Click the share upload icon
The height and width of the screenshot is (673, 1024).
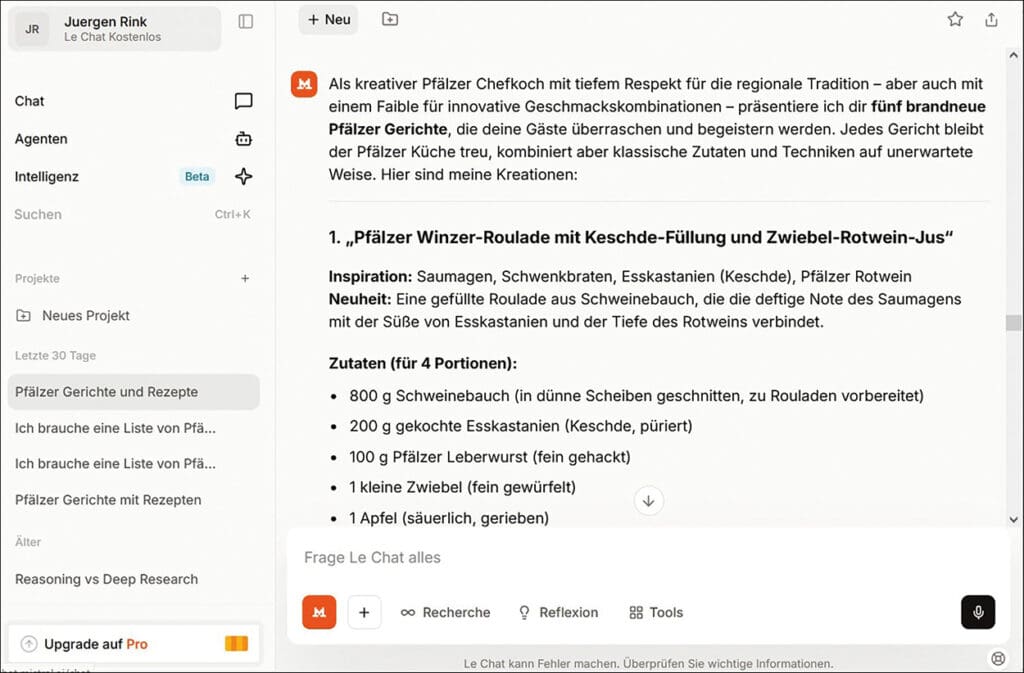pyautogui.click(x=991, y=19)
